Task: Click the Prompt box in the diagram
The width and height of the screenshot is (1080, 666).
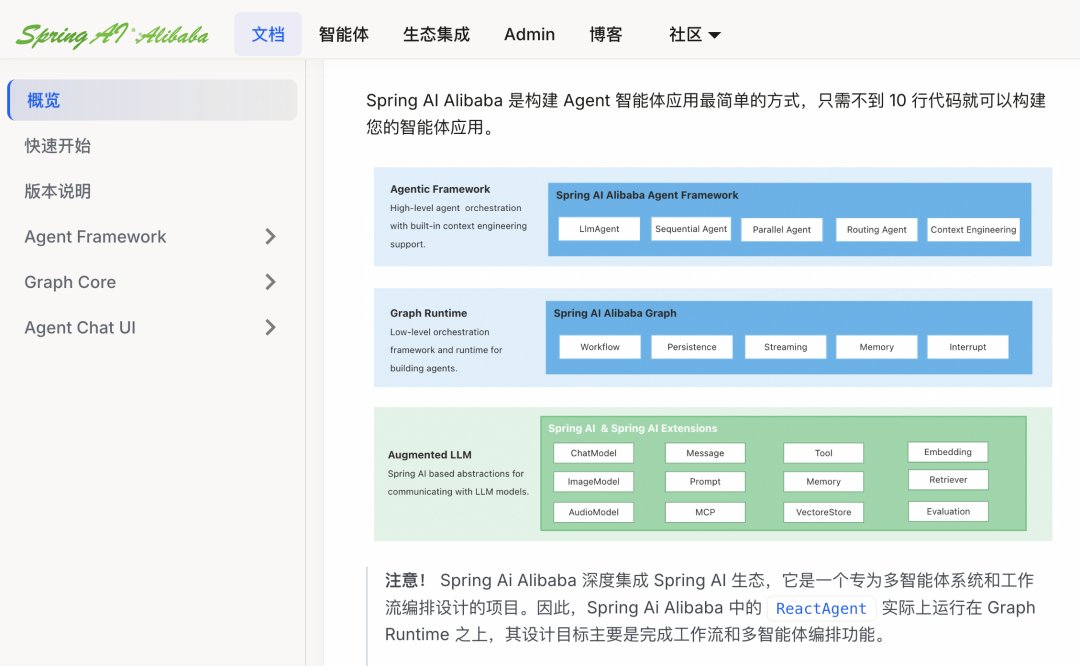Action: [705, 481]
